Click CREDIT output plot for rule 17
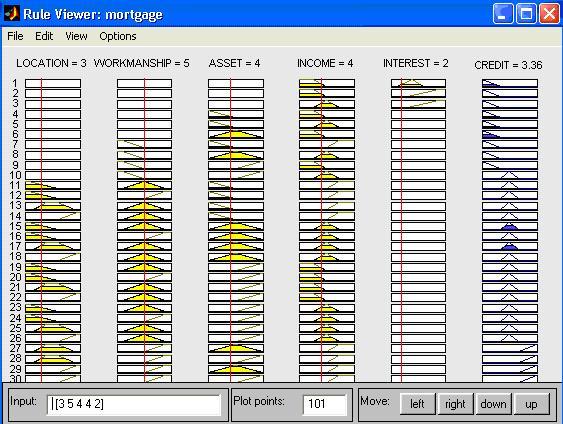Viewport: 563px width, 424px height. (510, 246)
